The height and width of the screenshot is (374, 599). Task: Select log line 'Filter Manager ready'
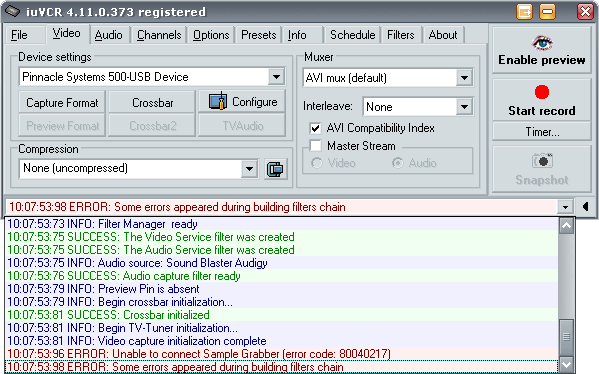coord(282,224)
